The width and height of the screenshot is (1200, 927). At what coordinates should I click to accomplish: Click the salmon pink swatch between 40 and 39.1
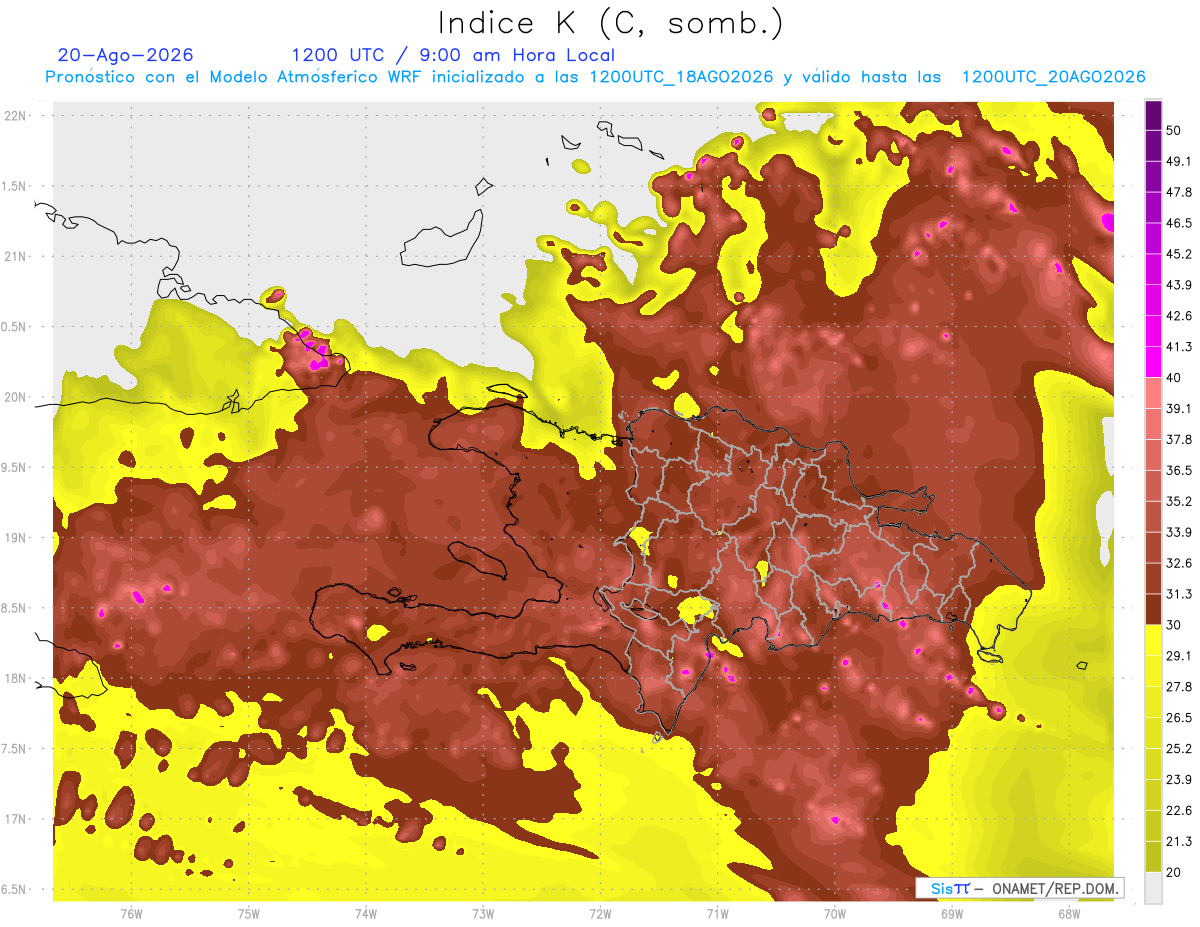(x=1153, y=394)
